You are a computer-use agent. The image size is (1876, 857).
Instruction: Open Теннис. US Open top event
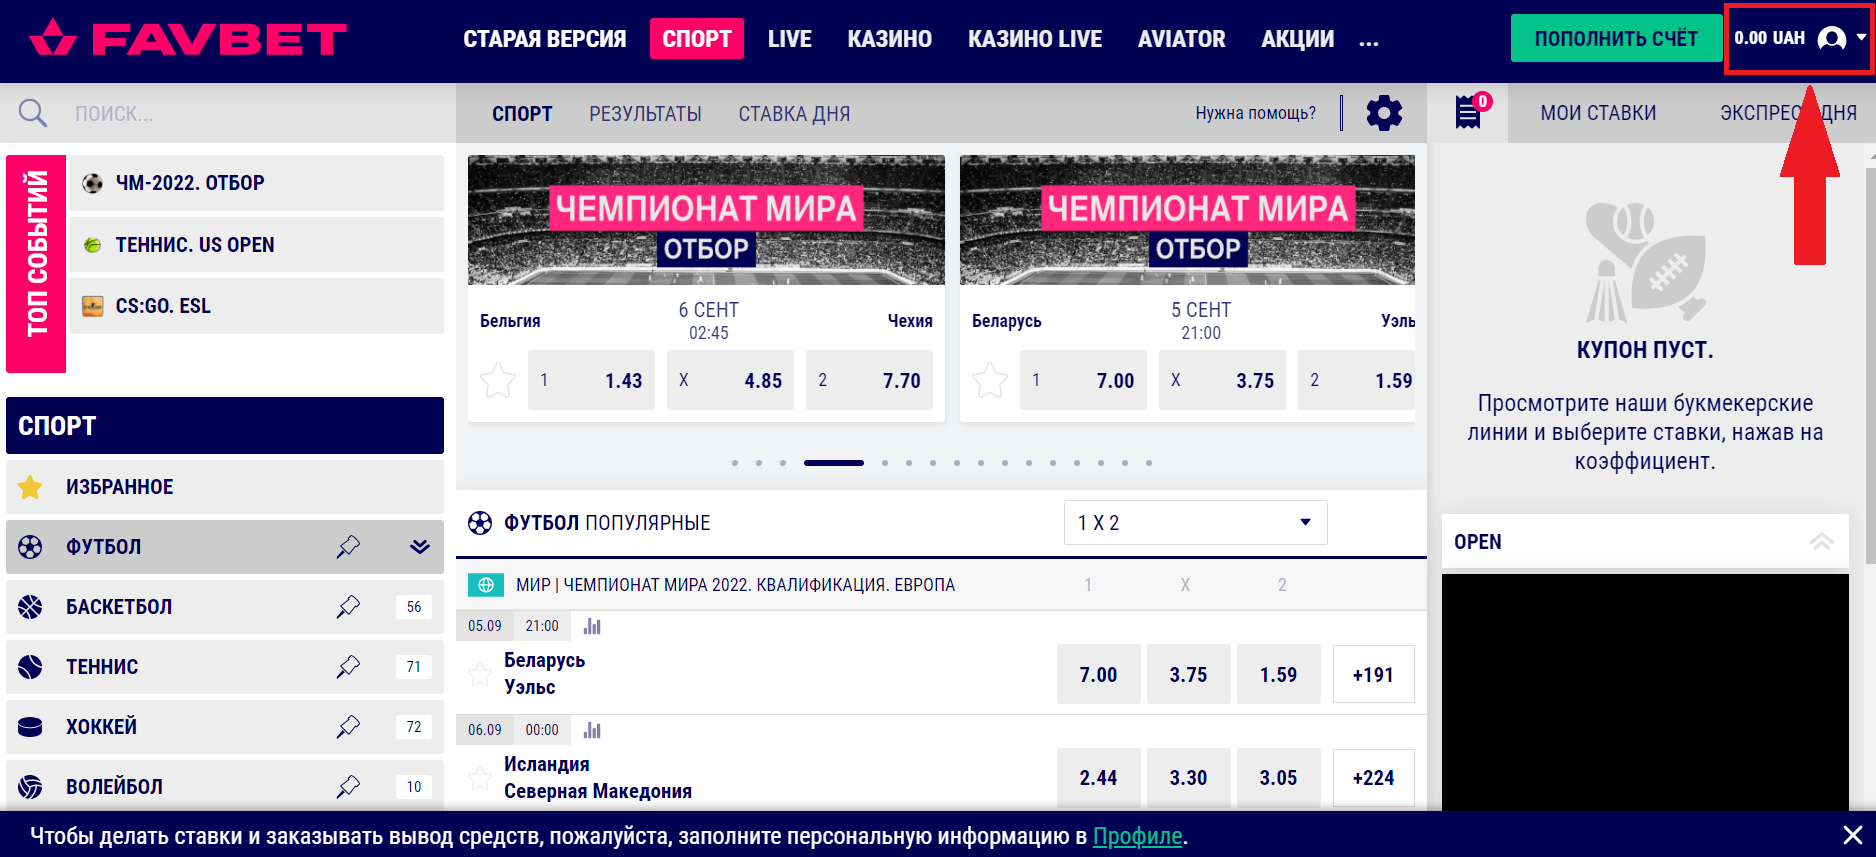(256, 245)
